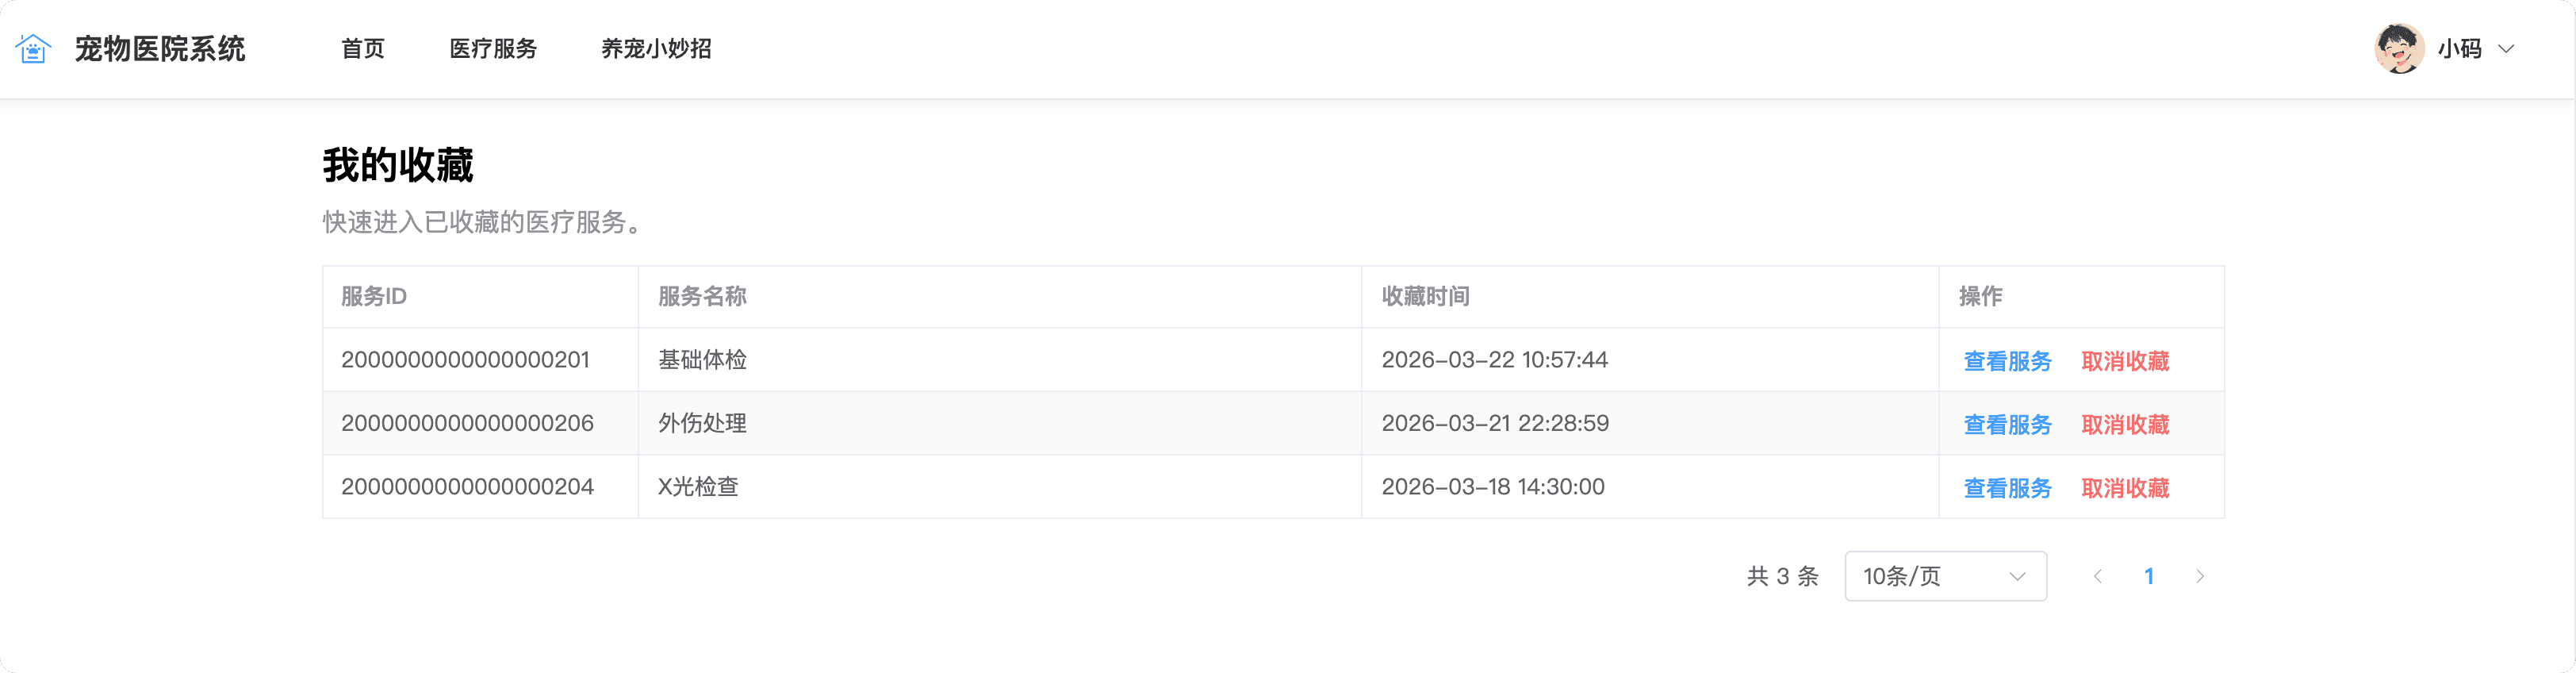
Task: Click the 小码 username label
Action: click(x=2459, y=48)
